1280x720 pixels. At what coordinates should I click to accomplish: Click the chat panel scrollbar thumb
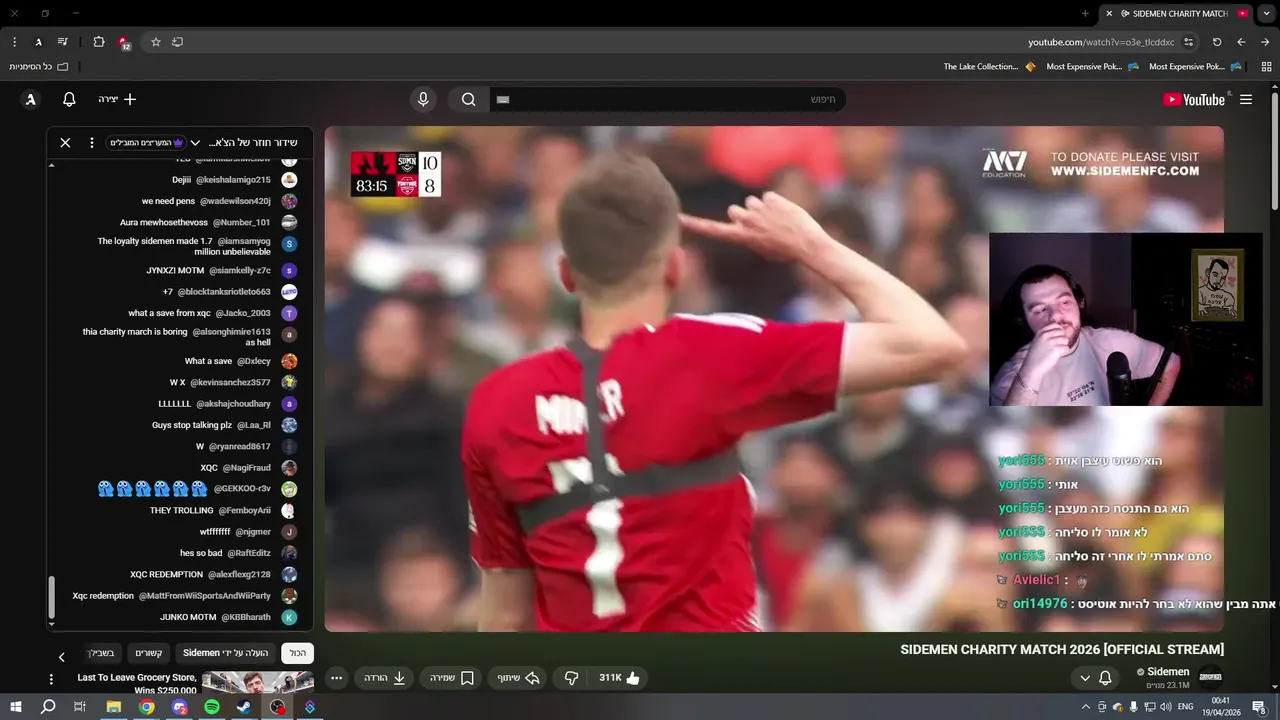point(52,597)
